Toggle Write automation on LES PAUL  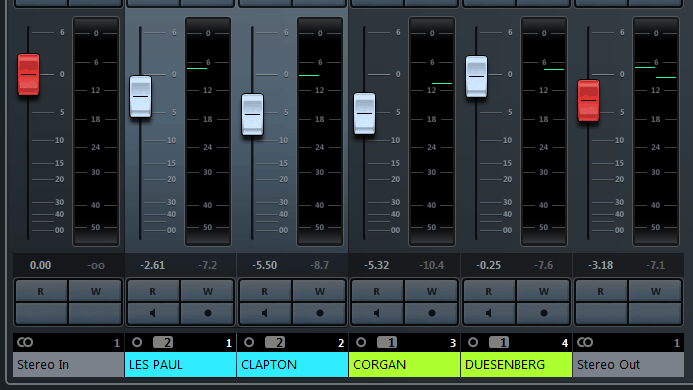pyautogui.click(x=208, y=291)
